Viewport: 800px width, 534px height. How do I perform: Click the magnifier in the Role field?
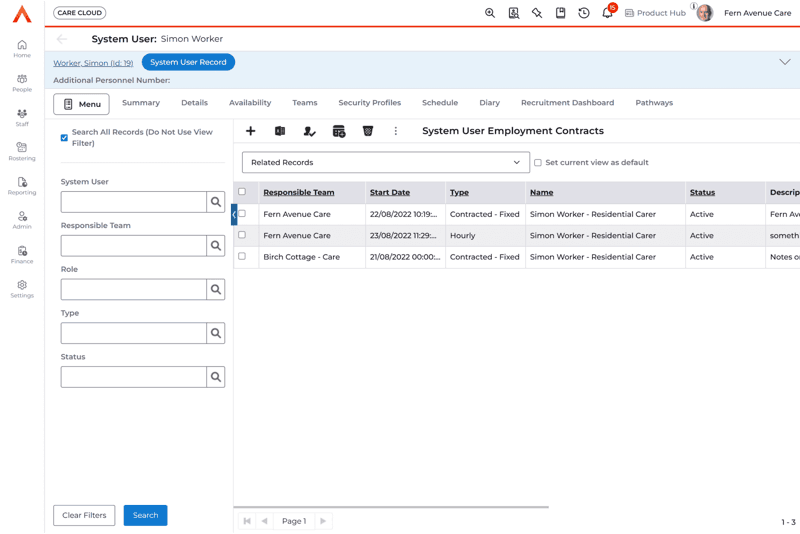pos(216,290)
